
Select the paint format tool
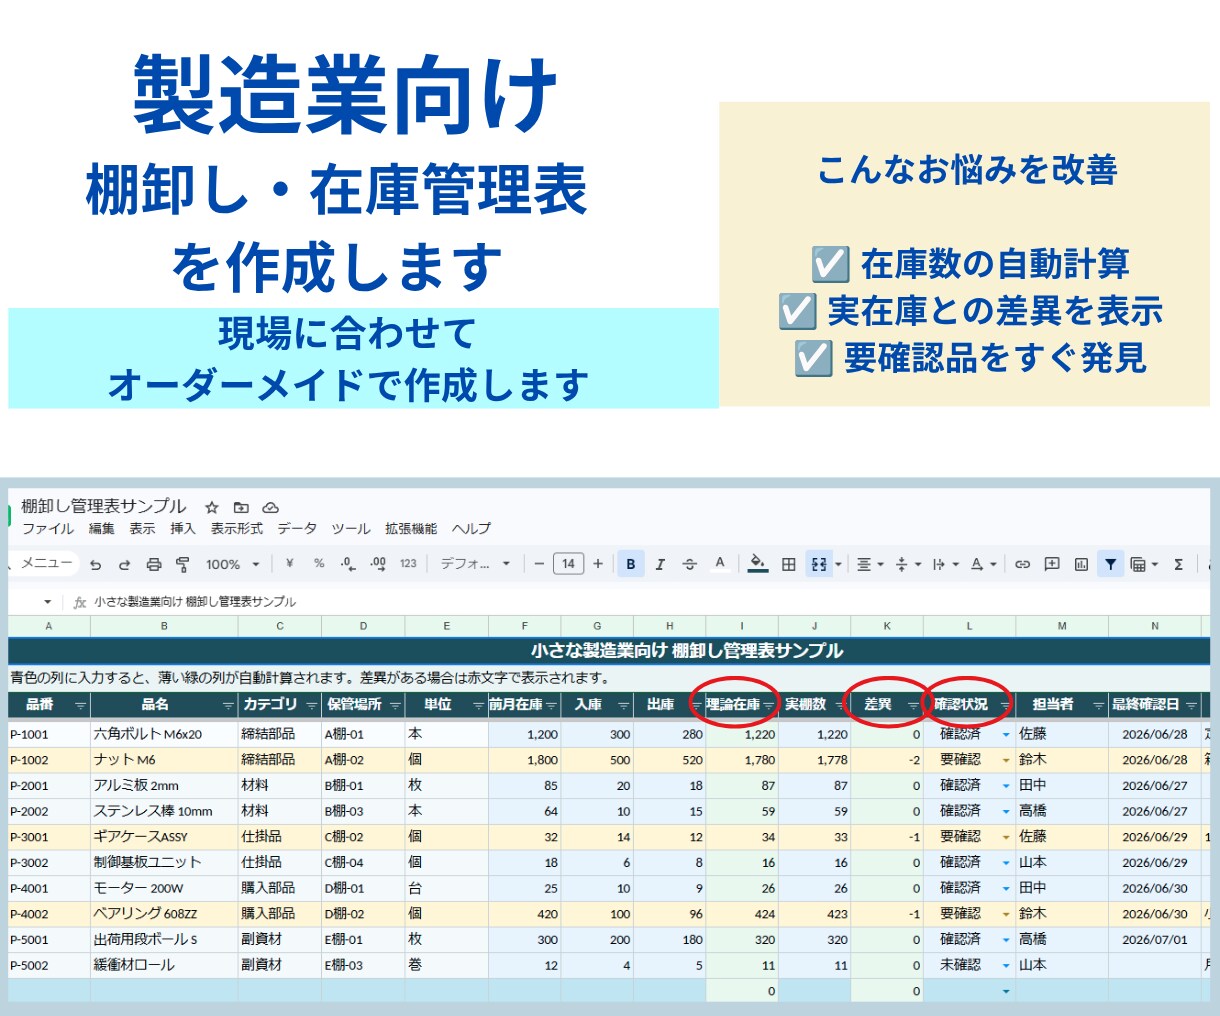click(182, 564)
